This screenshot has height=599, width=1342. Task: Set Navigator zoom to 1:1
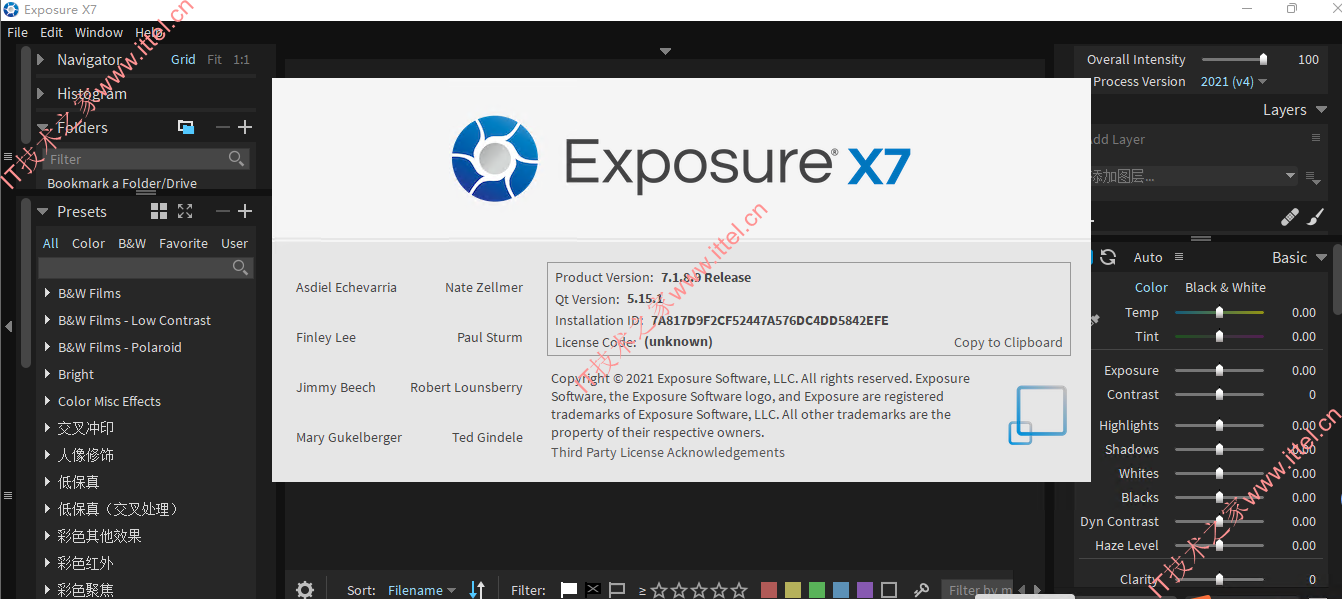[x=241, y=60]
